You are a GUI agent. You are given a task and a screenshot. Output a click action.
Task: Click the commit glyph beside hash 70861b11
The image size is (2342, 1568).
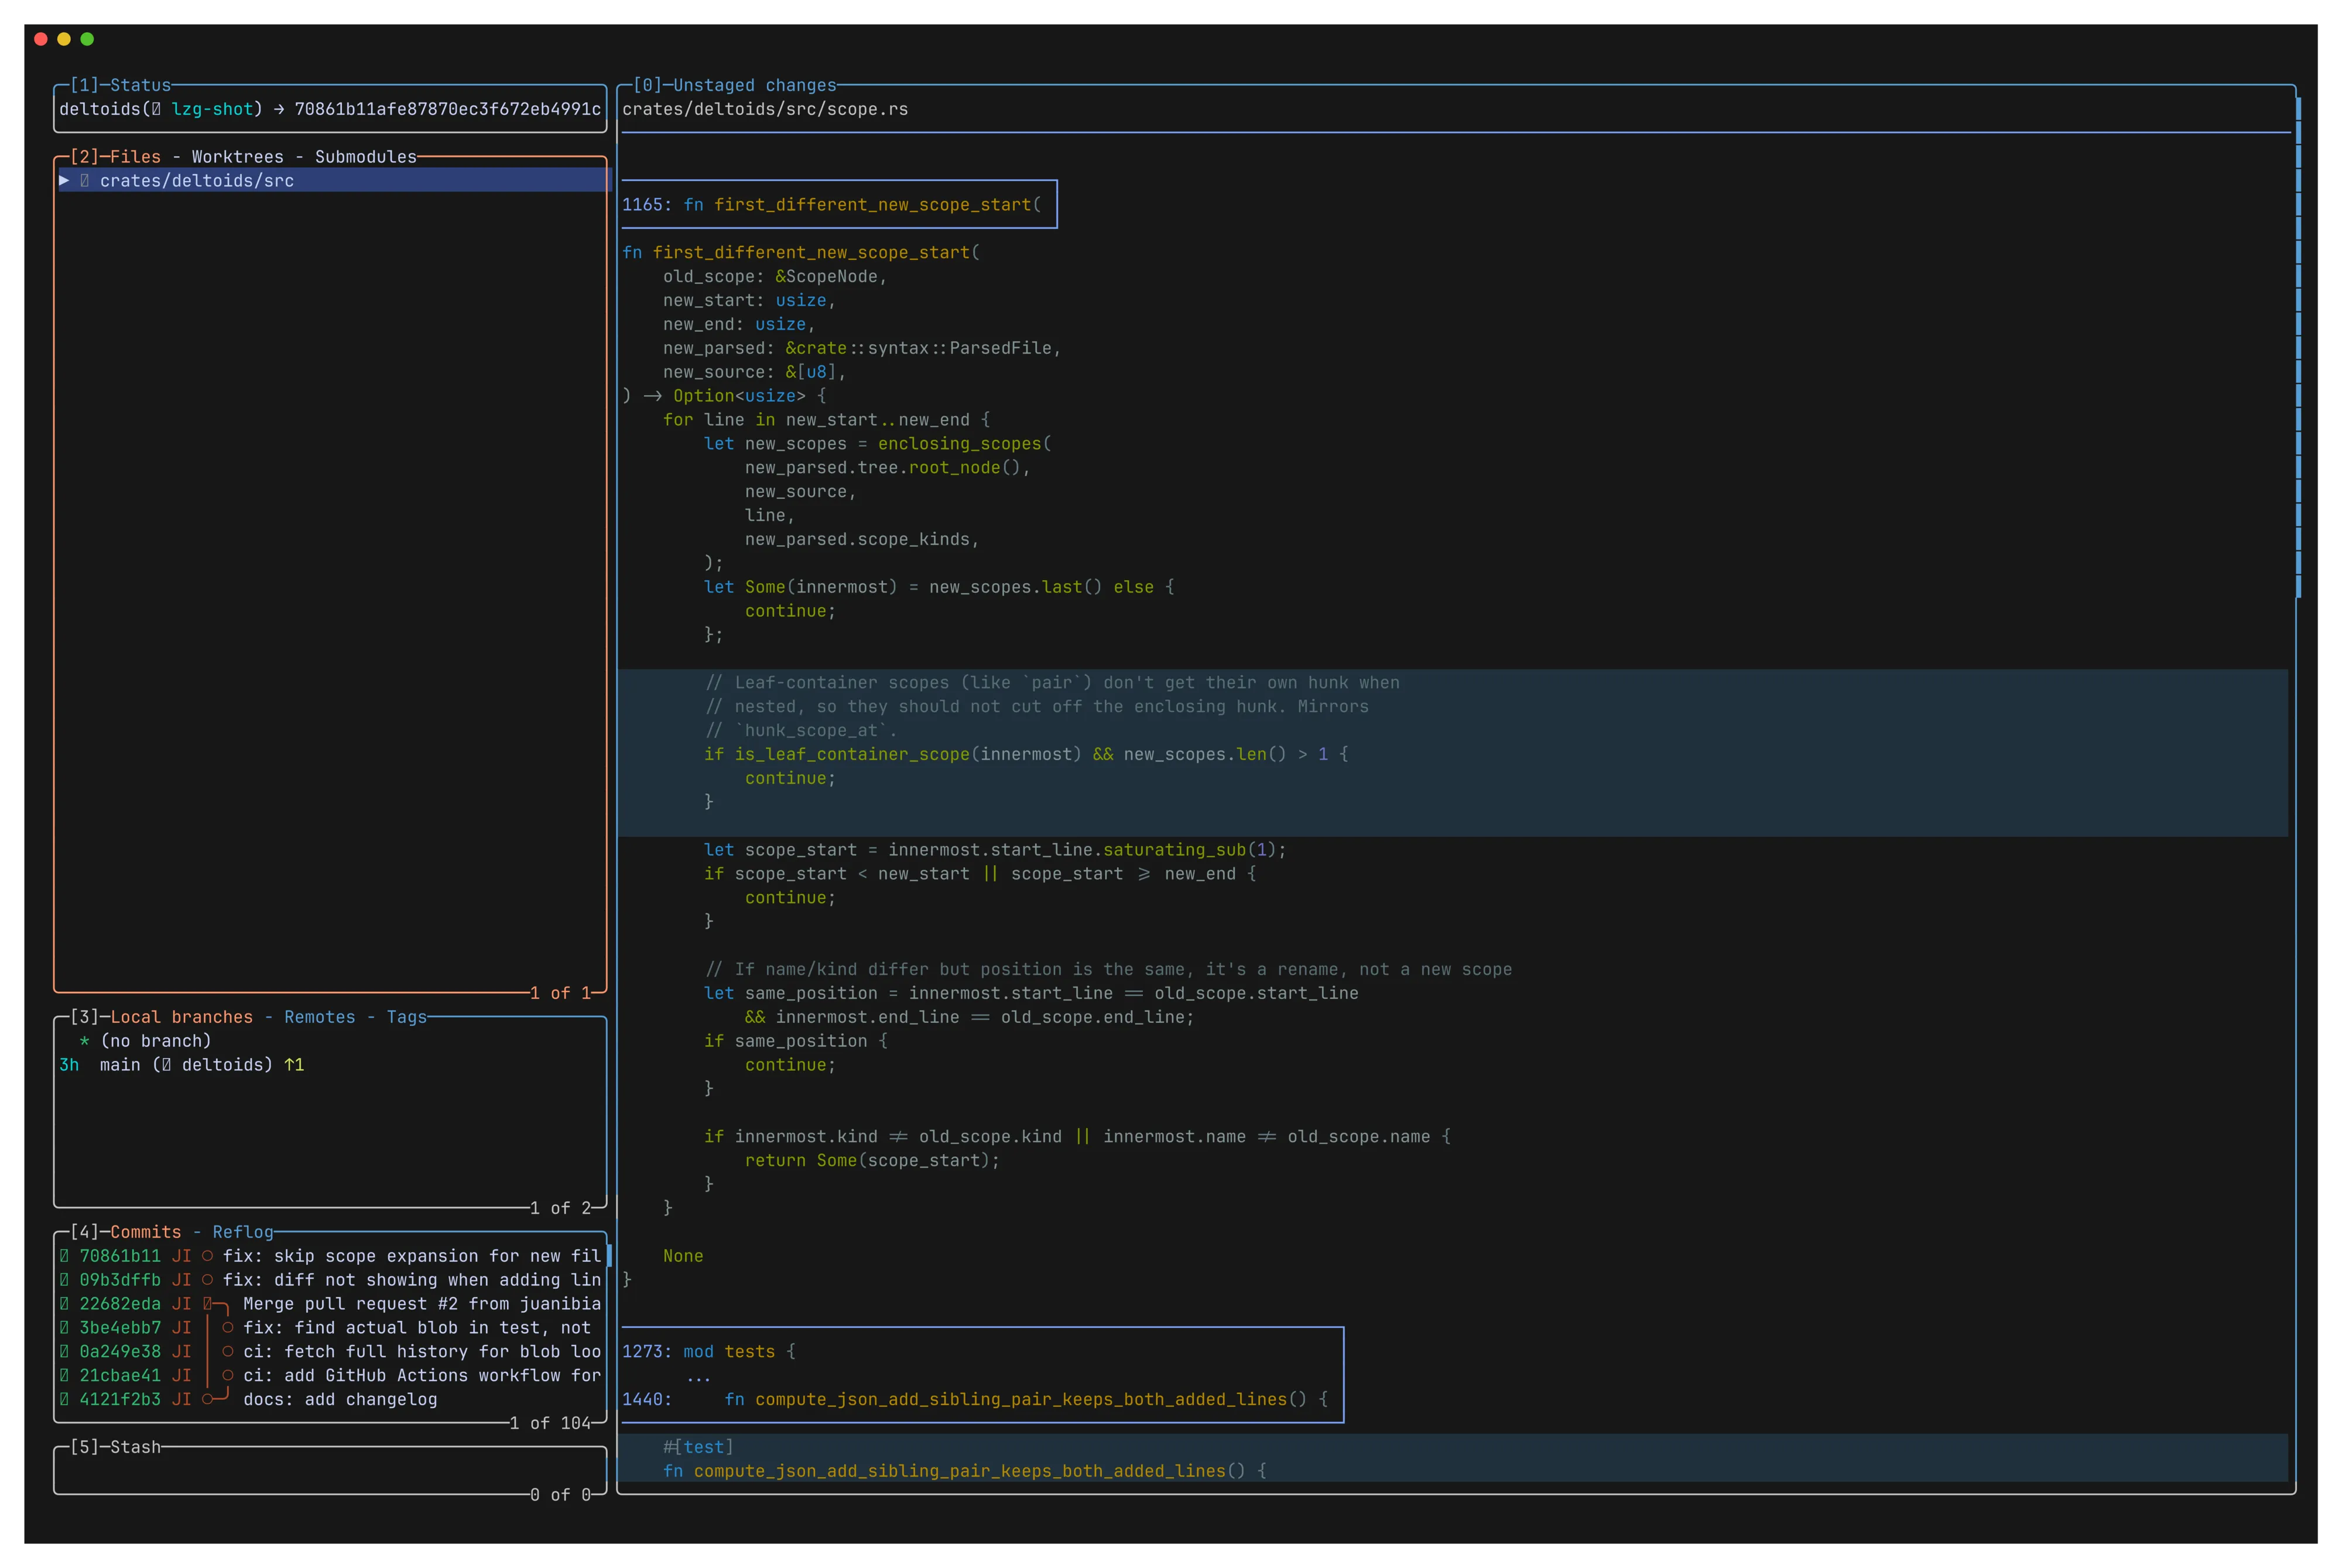click(64, 1256)
